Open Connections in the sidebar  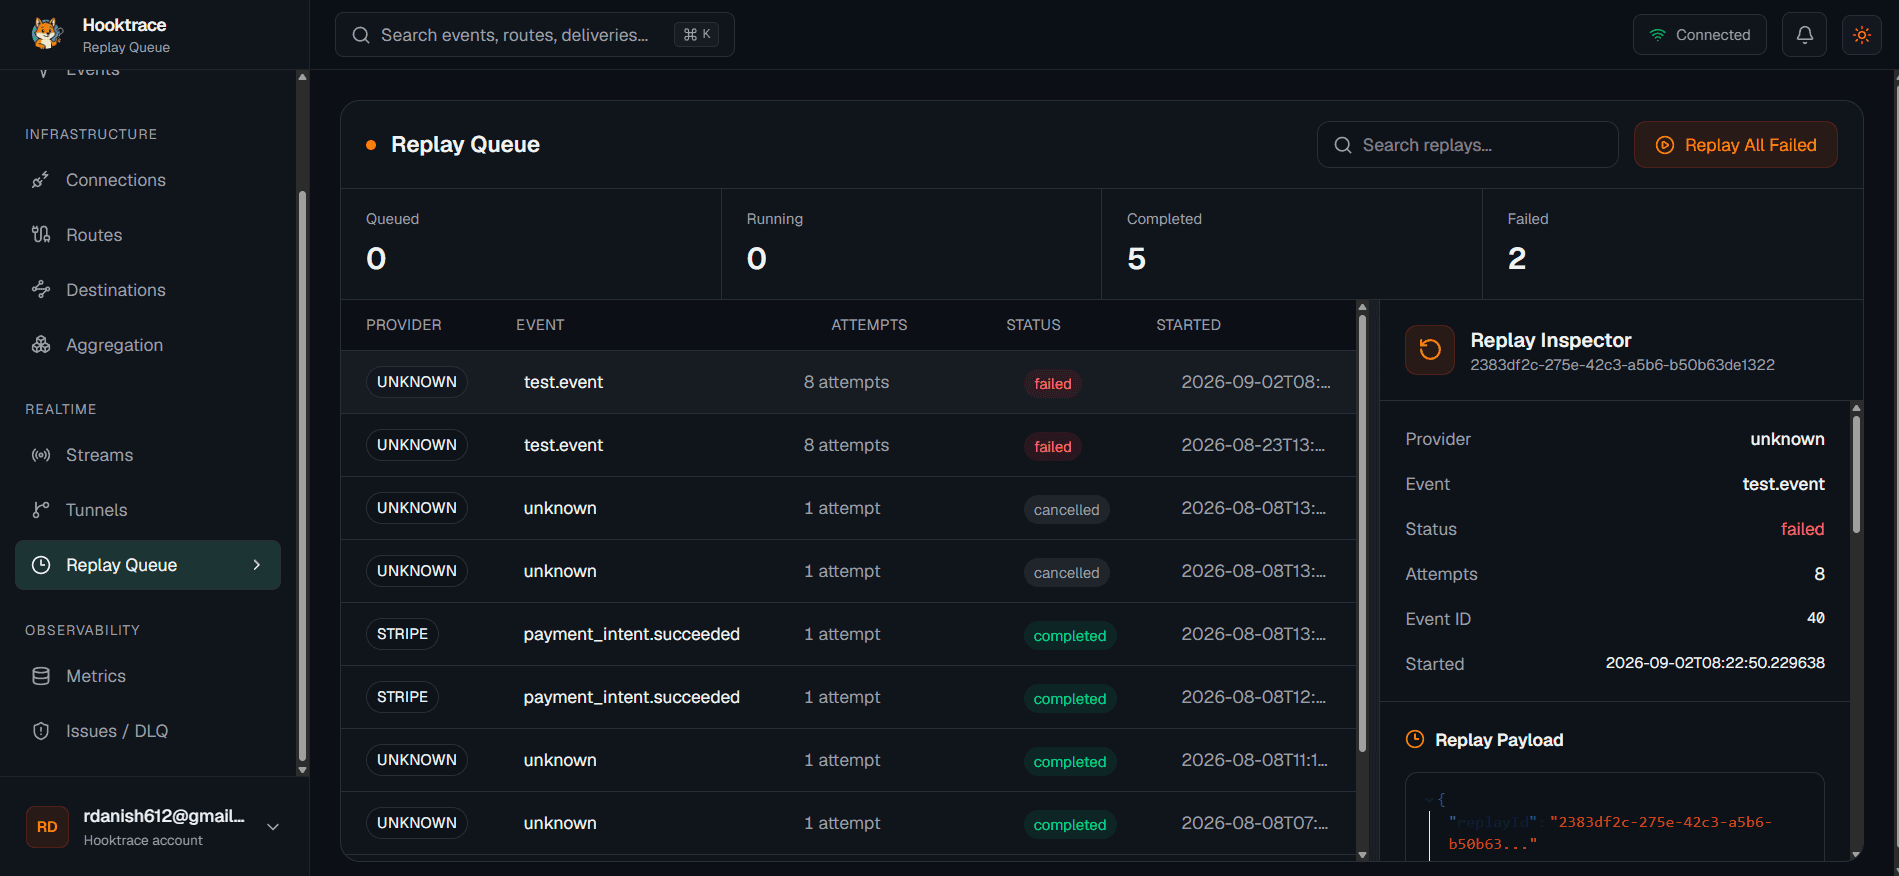pyautogui.click(x=148, y=180)
